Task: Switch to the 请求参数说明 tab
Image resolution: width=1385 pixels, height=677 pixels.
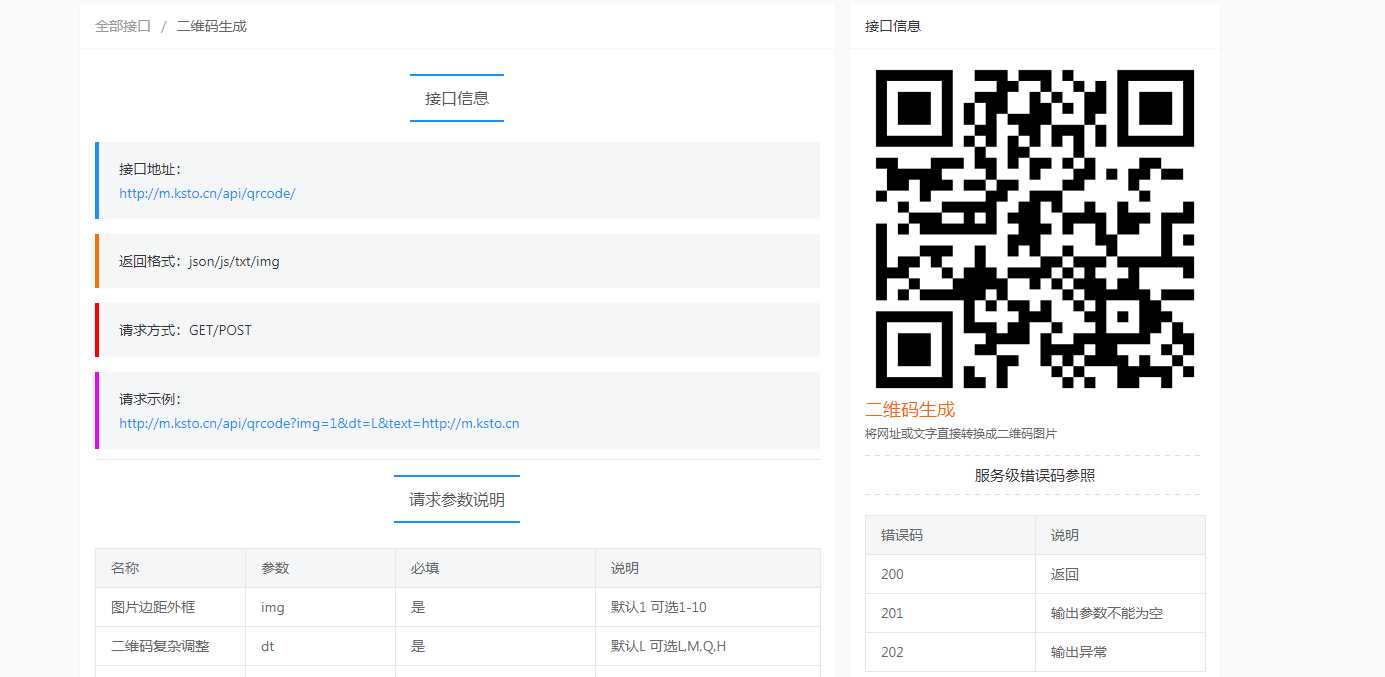Action: [x=456, y=499]
